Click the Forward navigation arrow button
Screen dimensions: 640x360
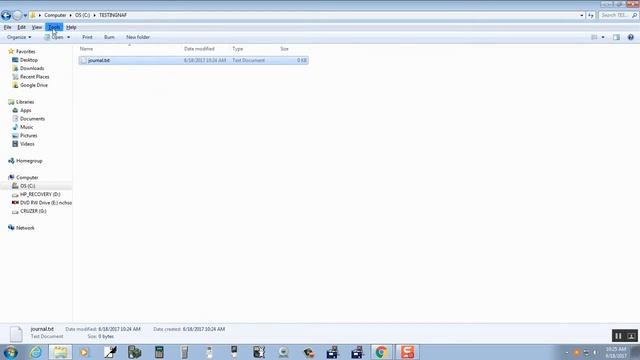click(17, 16)
